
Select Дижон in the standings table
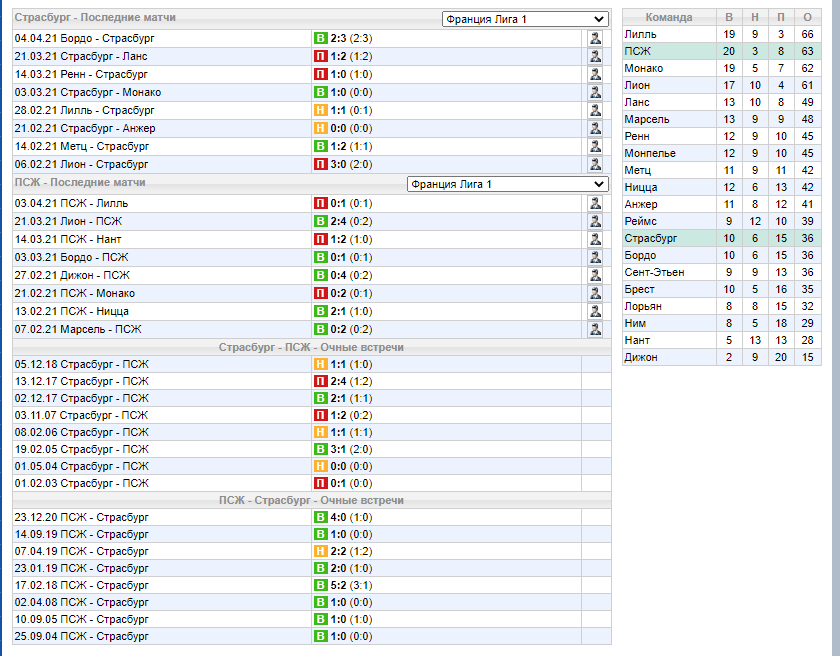(722, 357)
